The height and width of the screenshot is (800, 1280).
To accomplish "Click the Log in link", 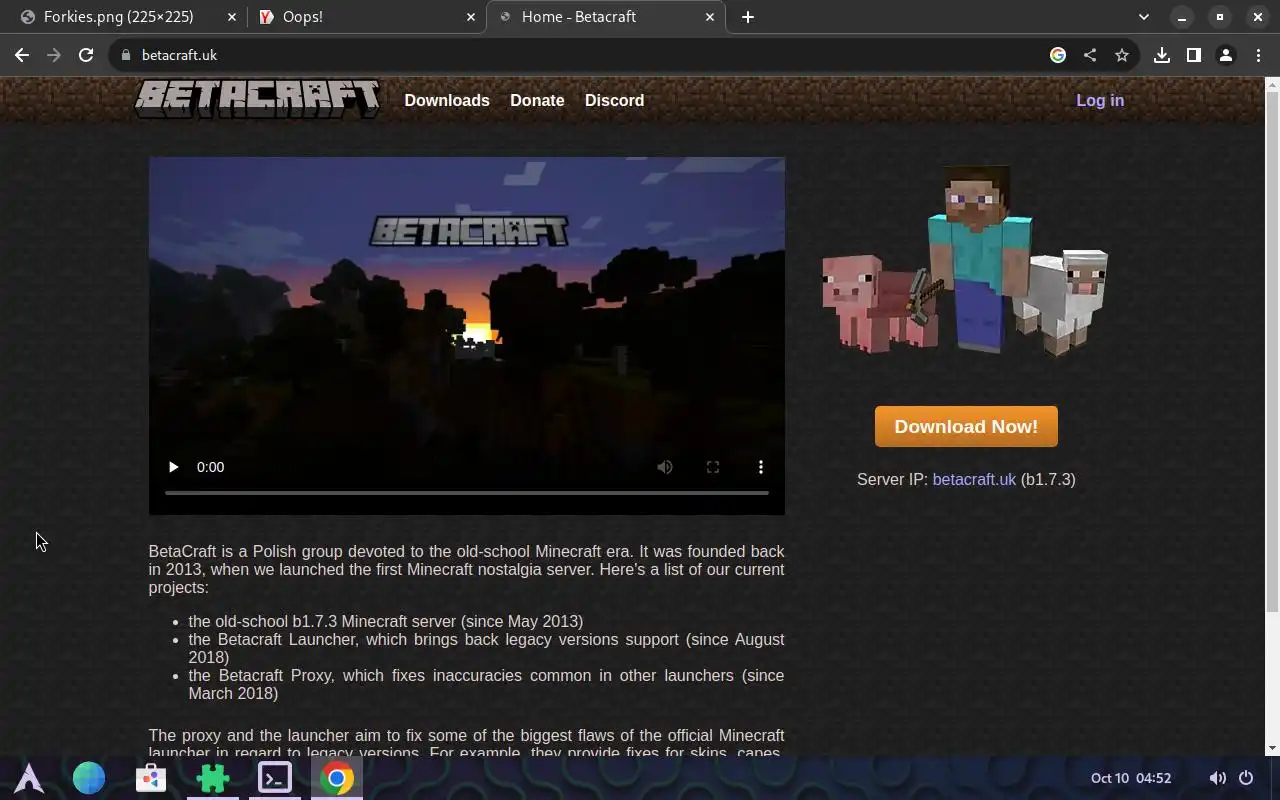I will point(1100,100).
